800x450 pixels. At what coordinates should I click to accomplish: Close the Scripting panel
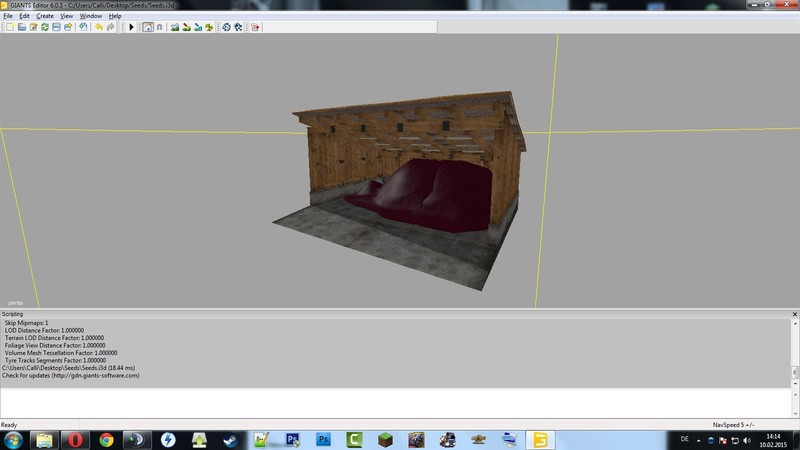point(795,314)
